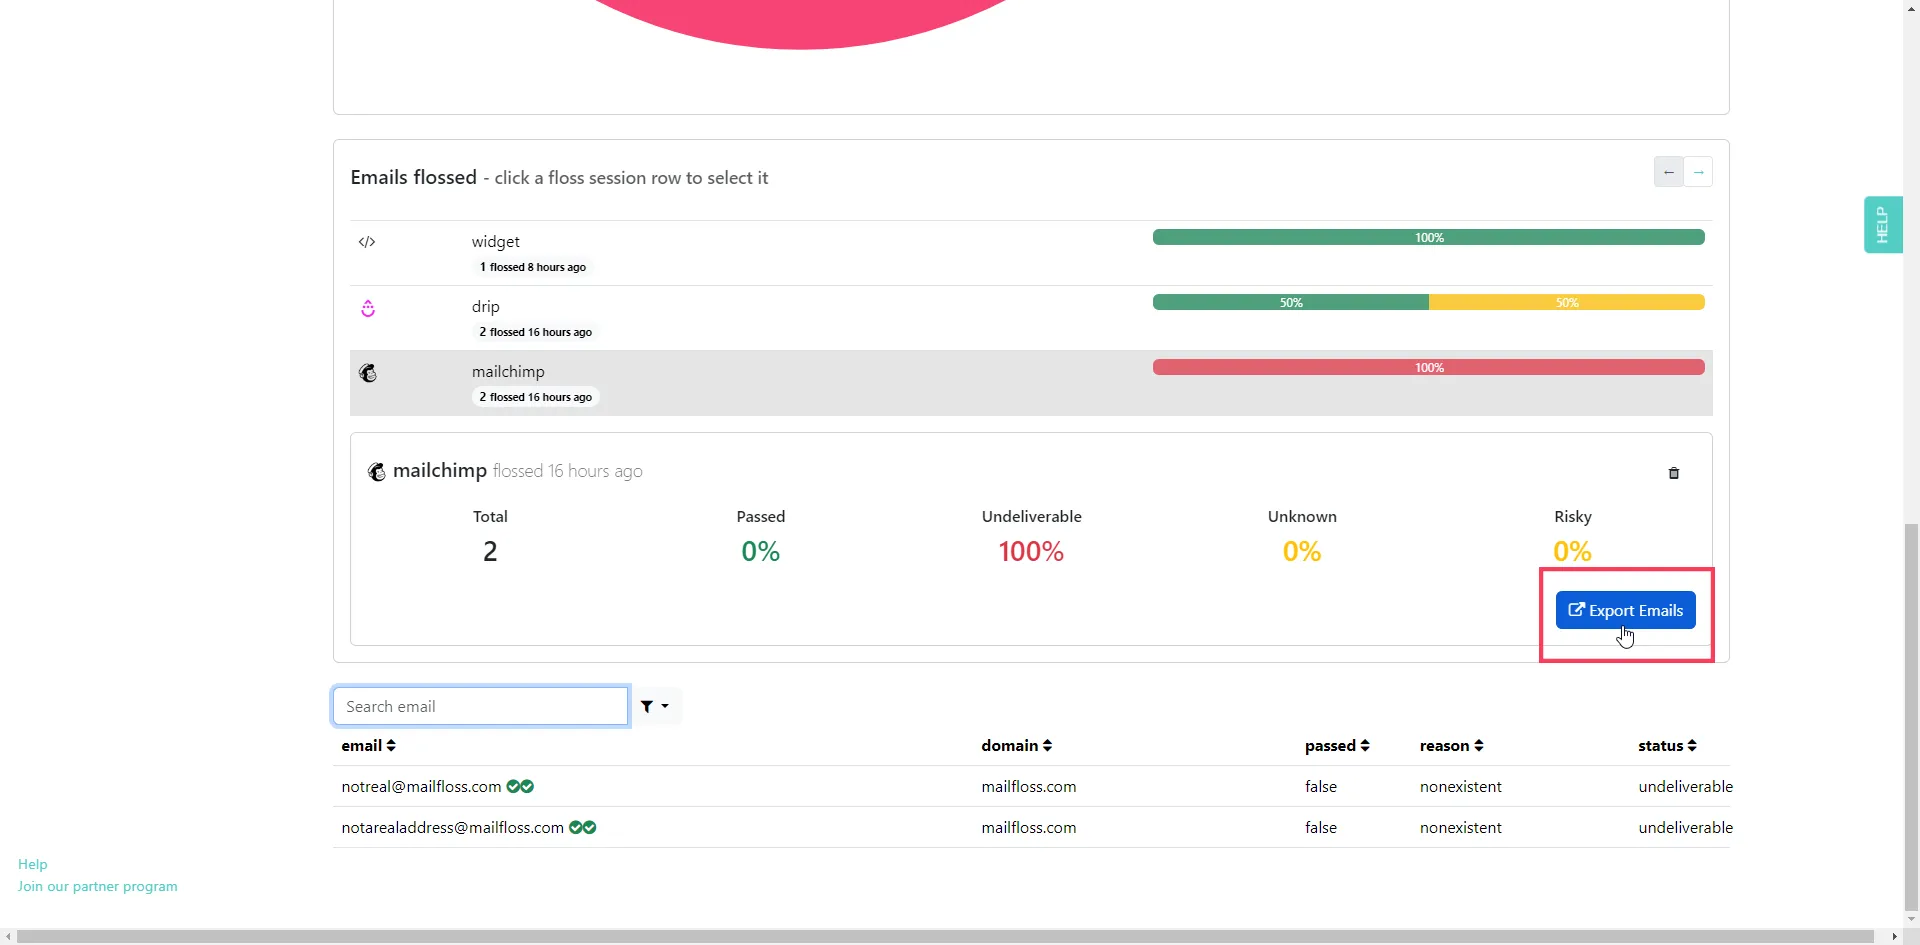Click the drip green 50% bar segment
The image size is (1920, 945).
(1291, 302)
